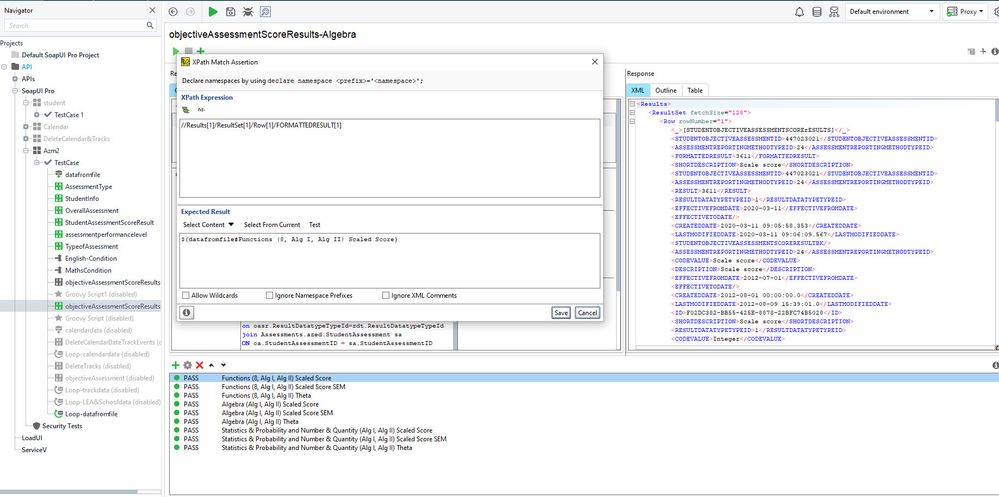999x497 pixels.
Task: Save project using the disk icon
Action: tap(231, 11)
